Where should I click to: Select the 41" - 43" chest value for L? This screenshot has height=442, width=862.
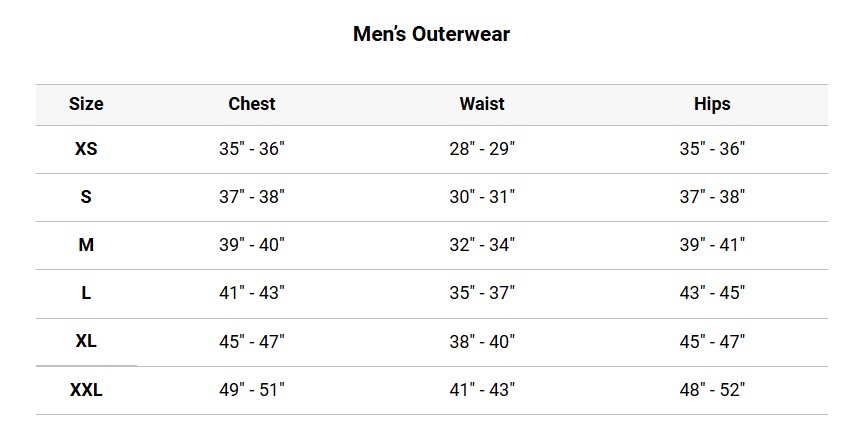coord(252,293)
